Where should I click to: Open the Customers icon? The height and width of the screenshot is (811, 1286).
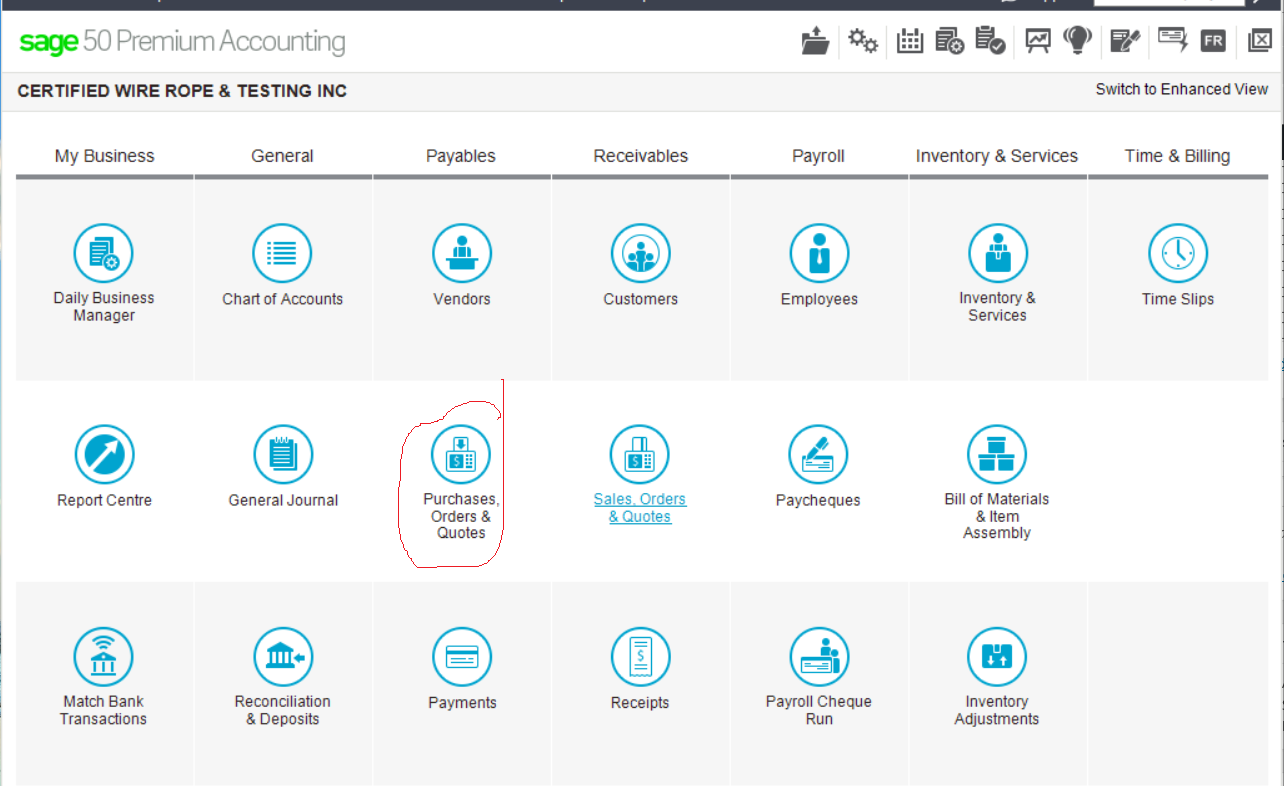641,253
